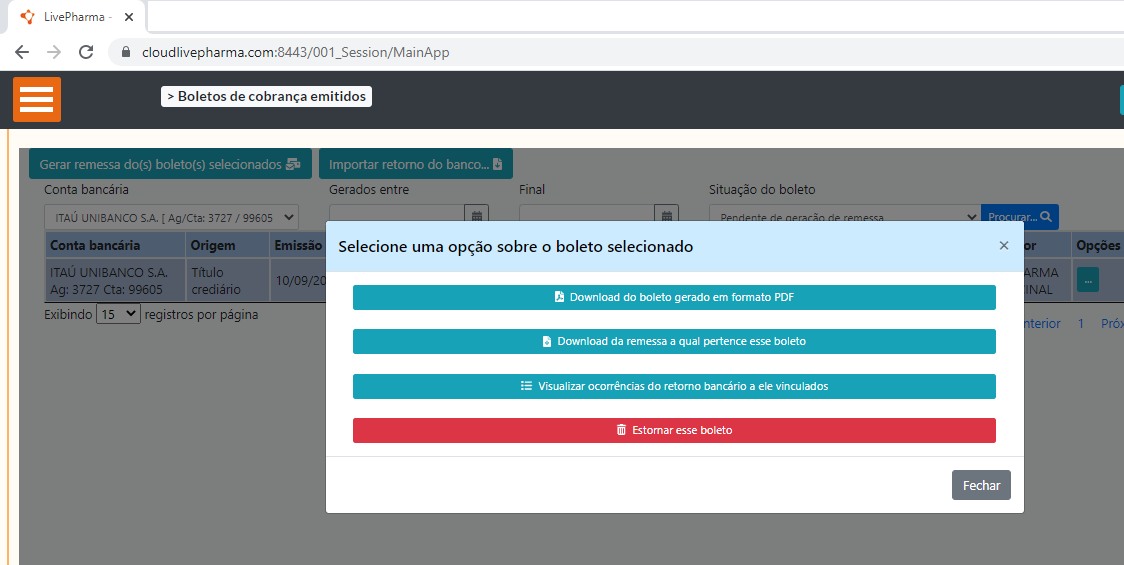Click the Fechar button
1124x565 pixels.
(x=981, y=485)
